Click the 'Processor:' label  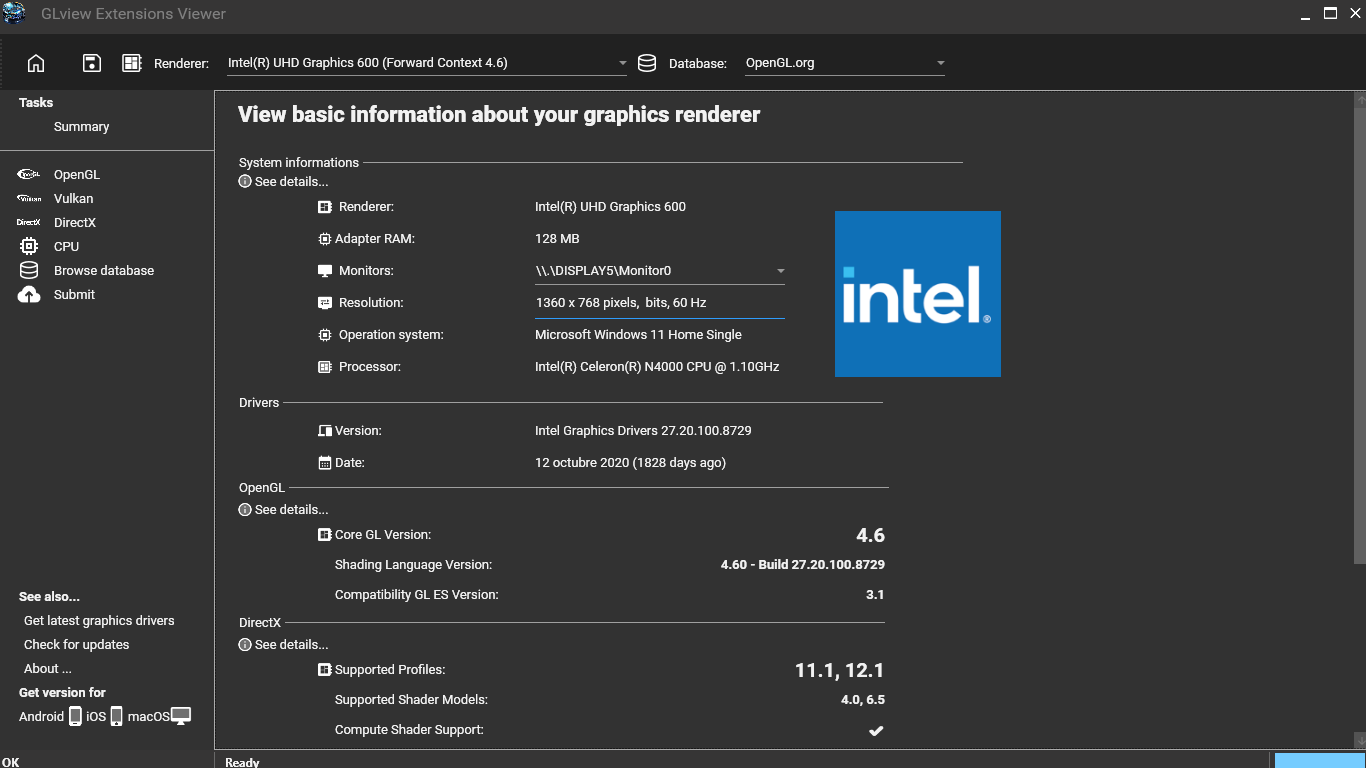point(370,367)
